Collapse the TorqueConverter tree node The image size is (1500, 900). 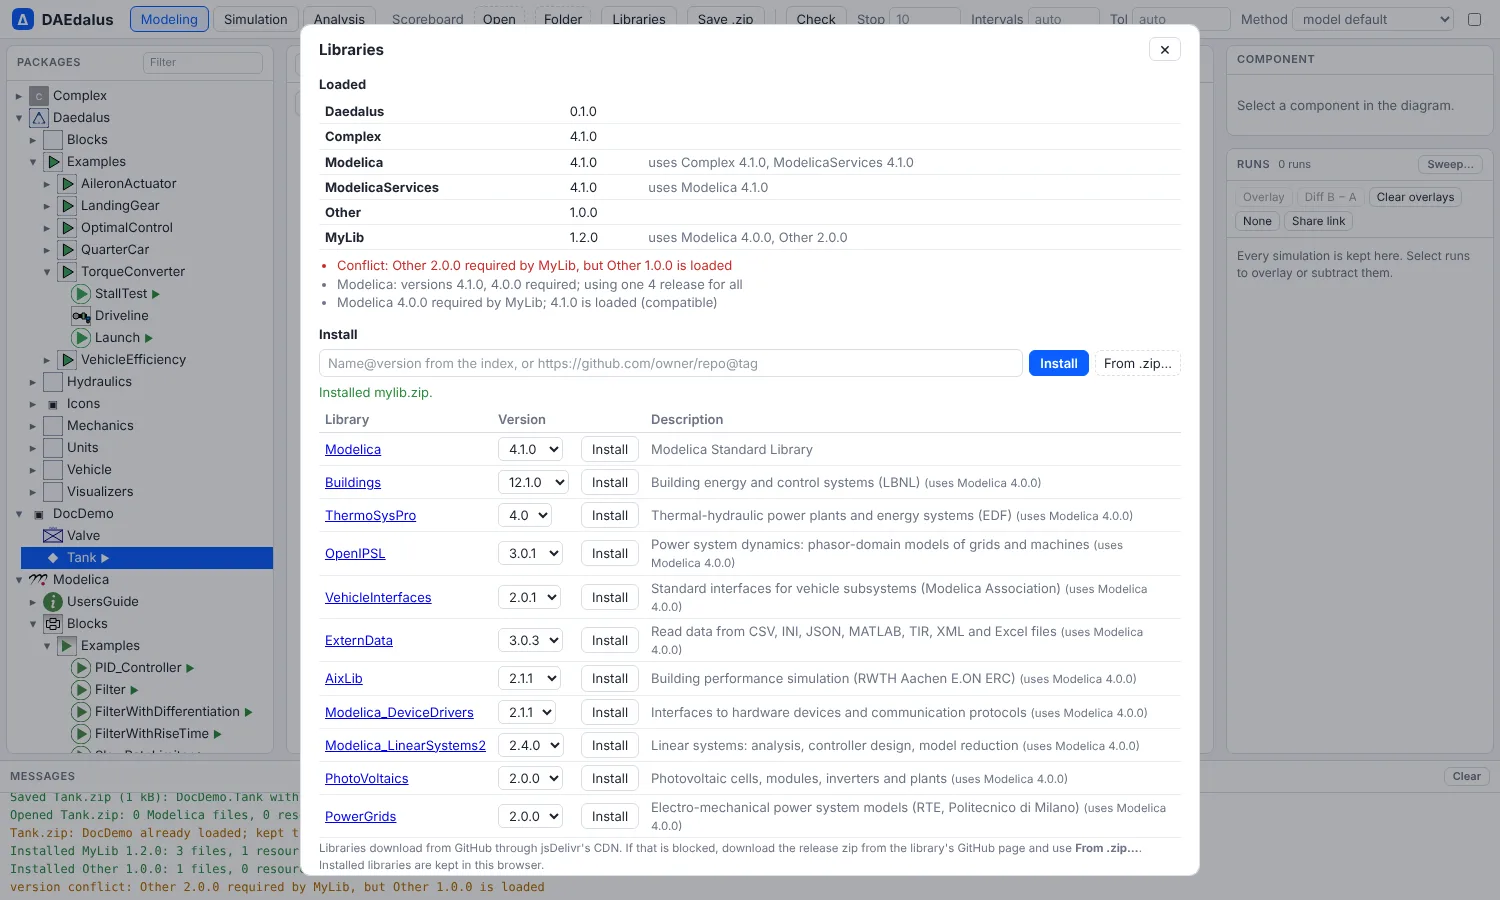click(x=47, y=272)
